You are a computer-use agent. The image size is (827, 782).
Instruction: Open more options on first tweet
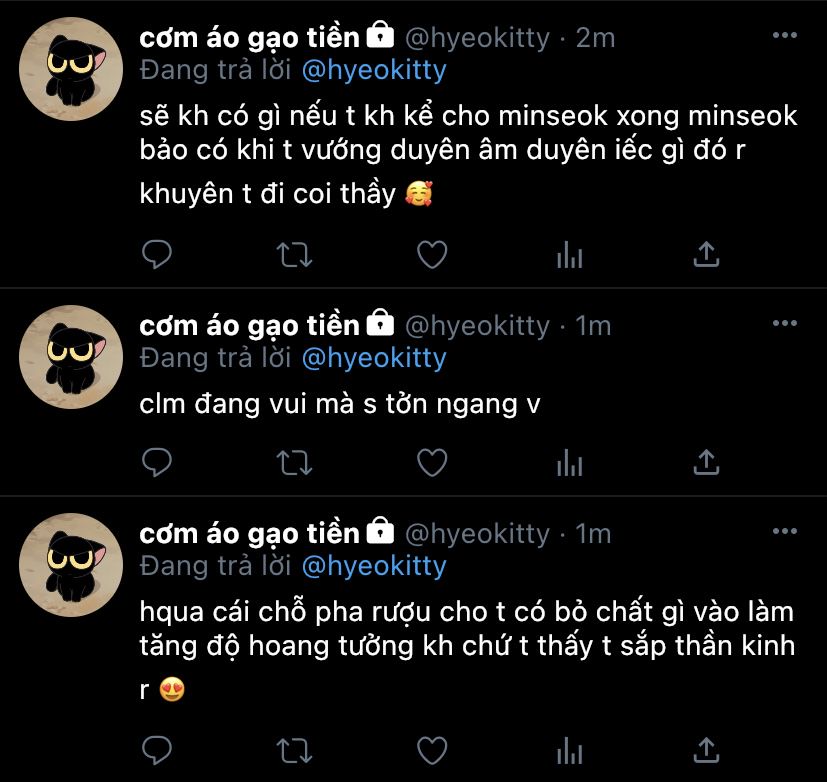pos(785,36)
